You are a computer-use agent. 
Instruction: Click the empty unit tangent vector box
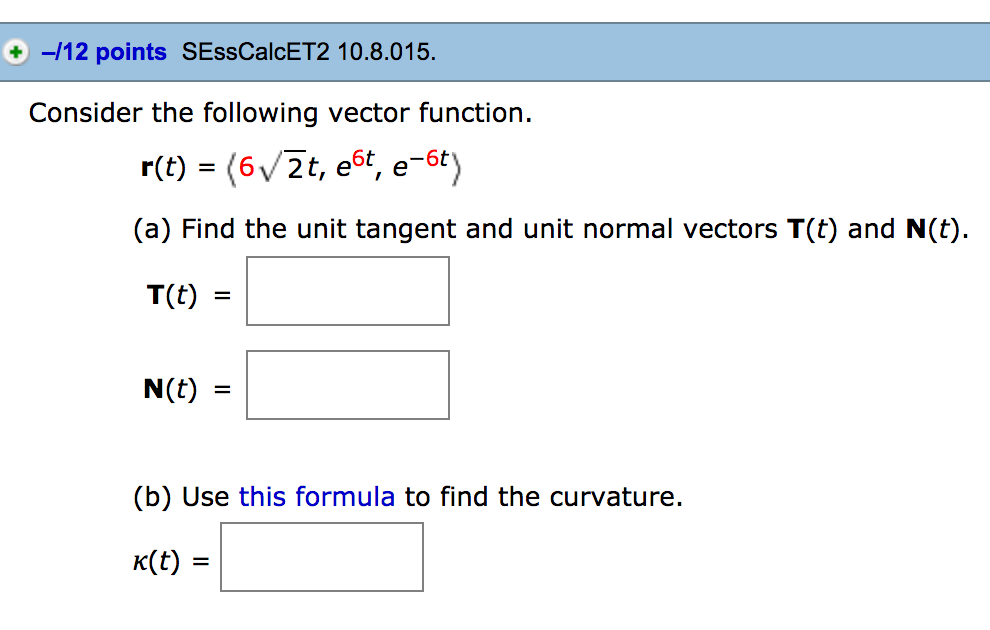[347, 290]
